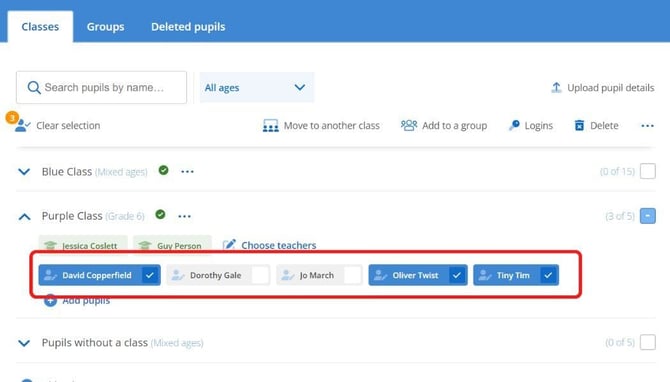Click the Choose teachers link
This screenshot has width=670, height=382.
point(279,245)
